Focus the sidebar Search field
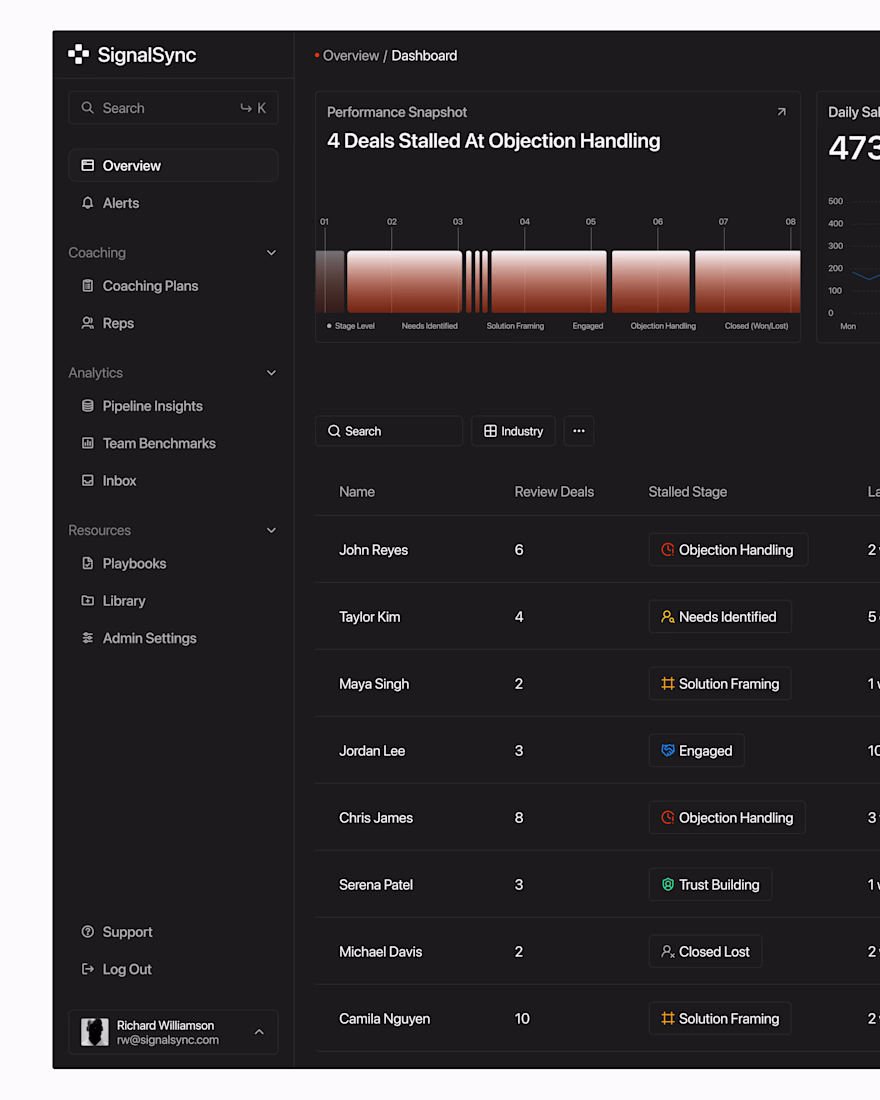The width and height of the screenshot is (880, 1100). [x=173, y=107]
